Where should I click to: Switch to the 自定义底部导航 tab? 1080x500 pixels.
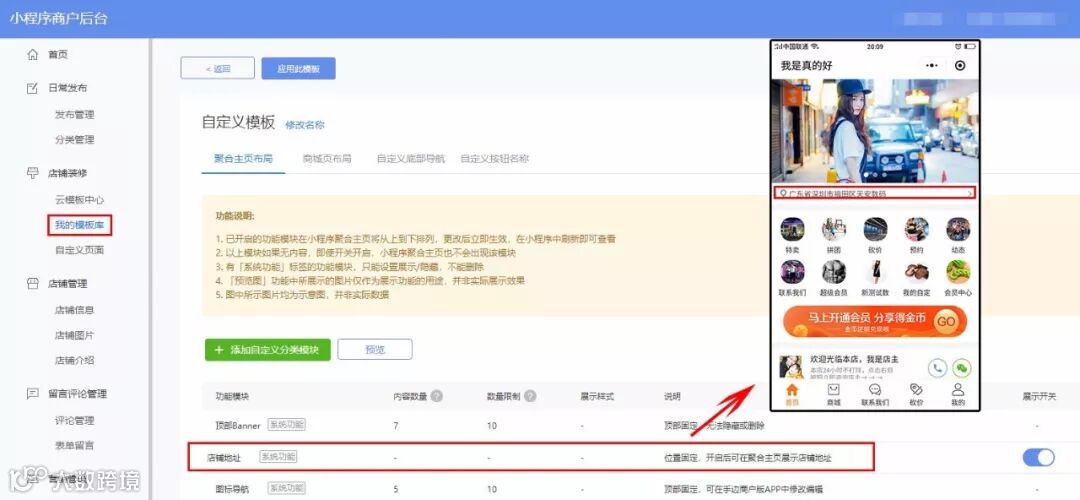[411, 158]
